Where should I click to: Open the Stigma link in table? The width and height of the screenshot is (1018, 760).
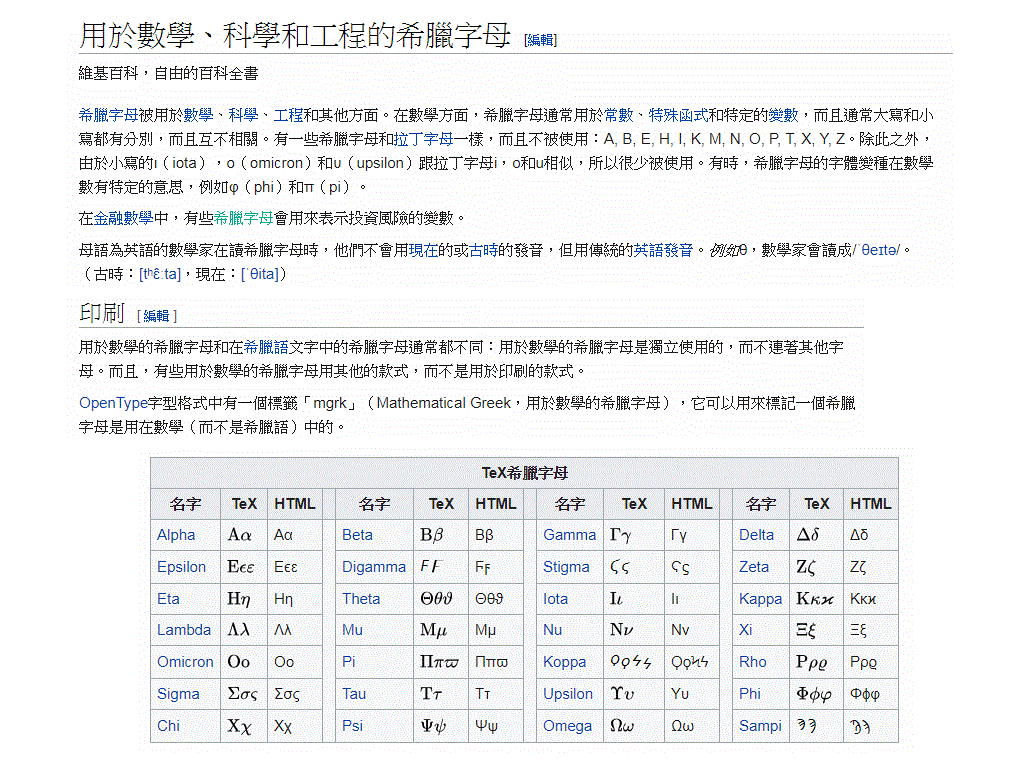coord(566,567)
